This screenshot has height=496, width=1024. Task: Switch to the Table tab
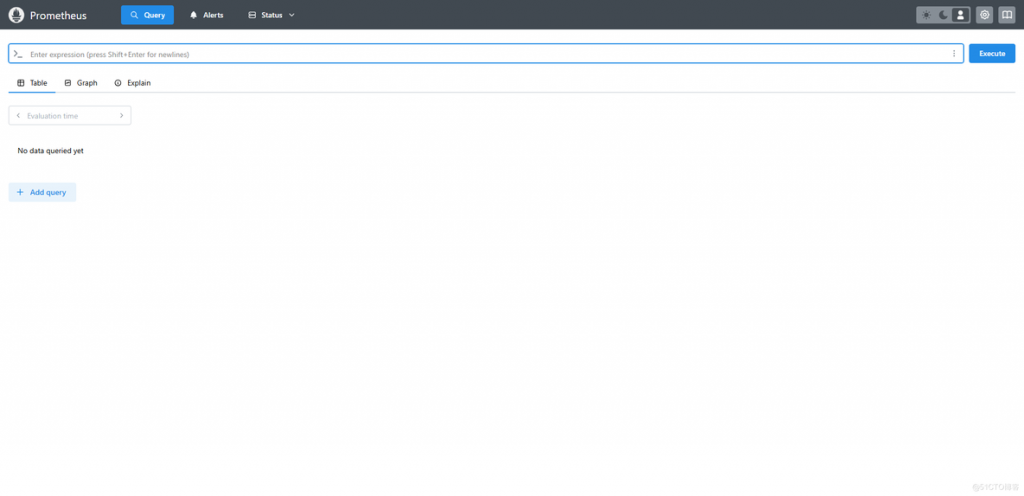tap(32, 83)
